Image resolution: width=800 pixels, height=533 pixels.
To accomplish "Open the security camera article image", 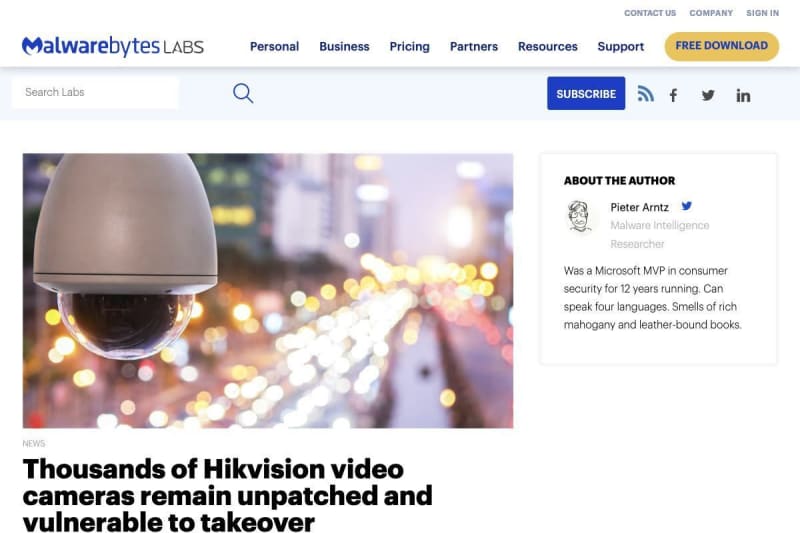I will (x=268, y=291).
